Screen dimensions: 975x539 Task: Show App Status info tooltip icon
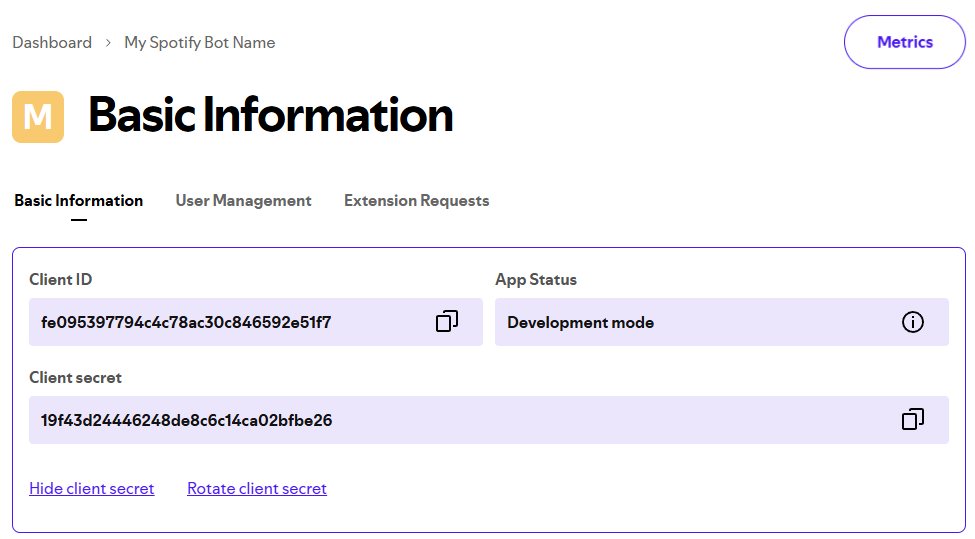[x=912, y=322]
